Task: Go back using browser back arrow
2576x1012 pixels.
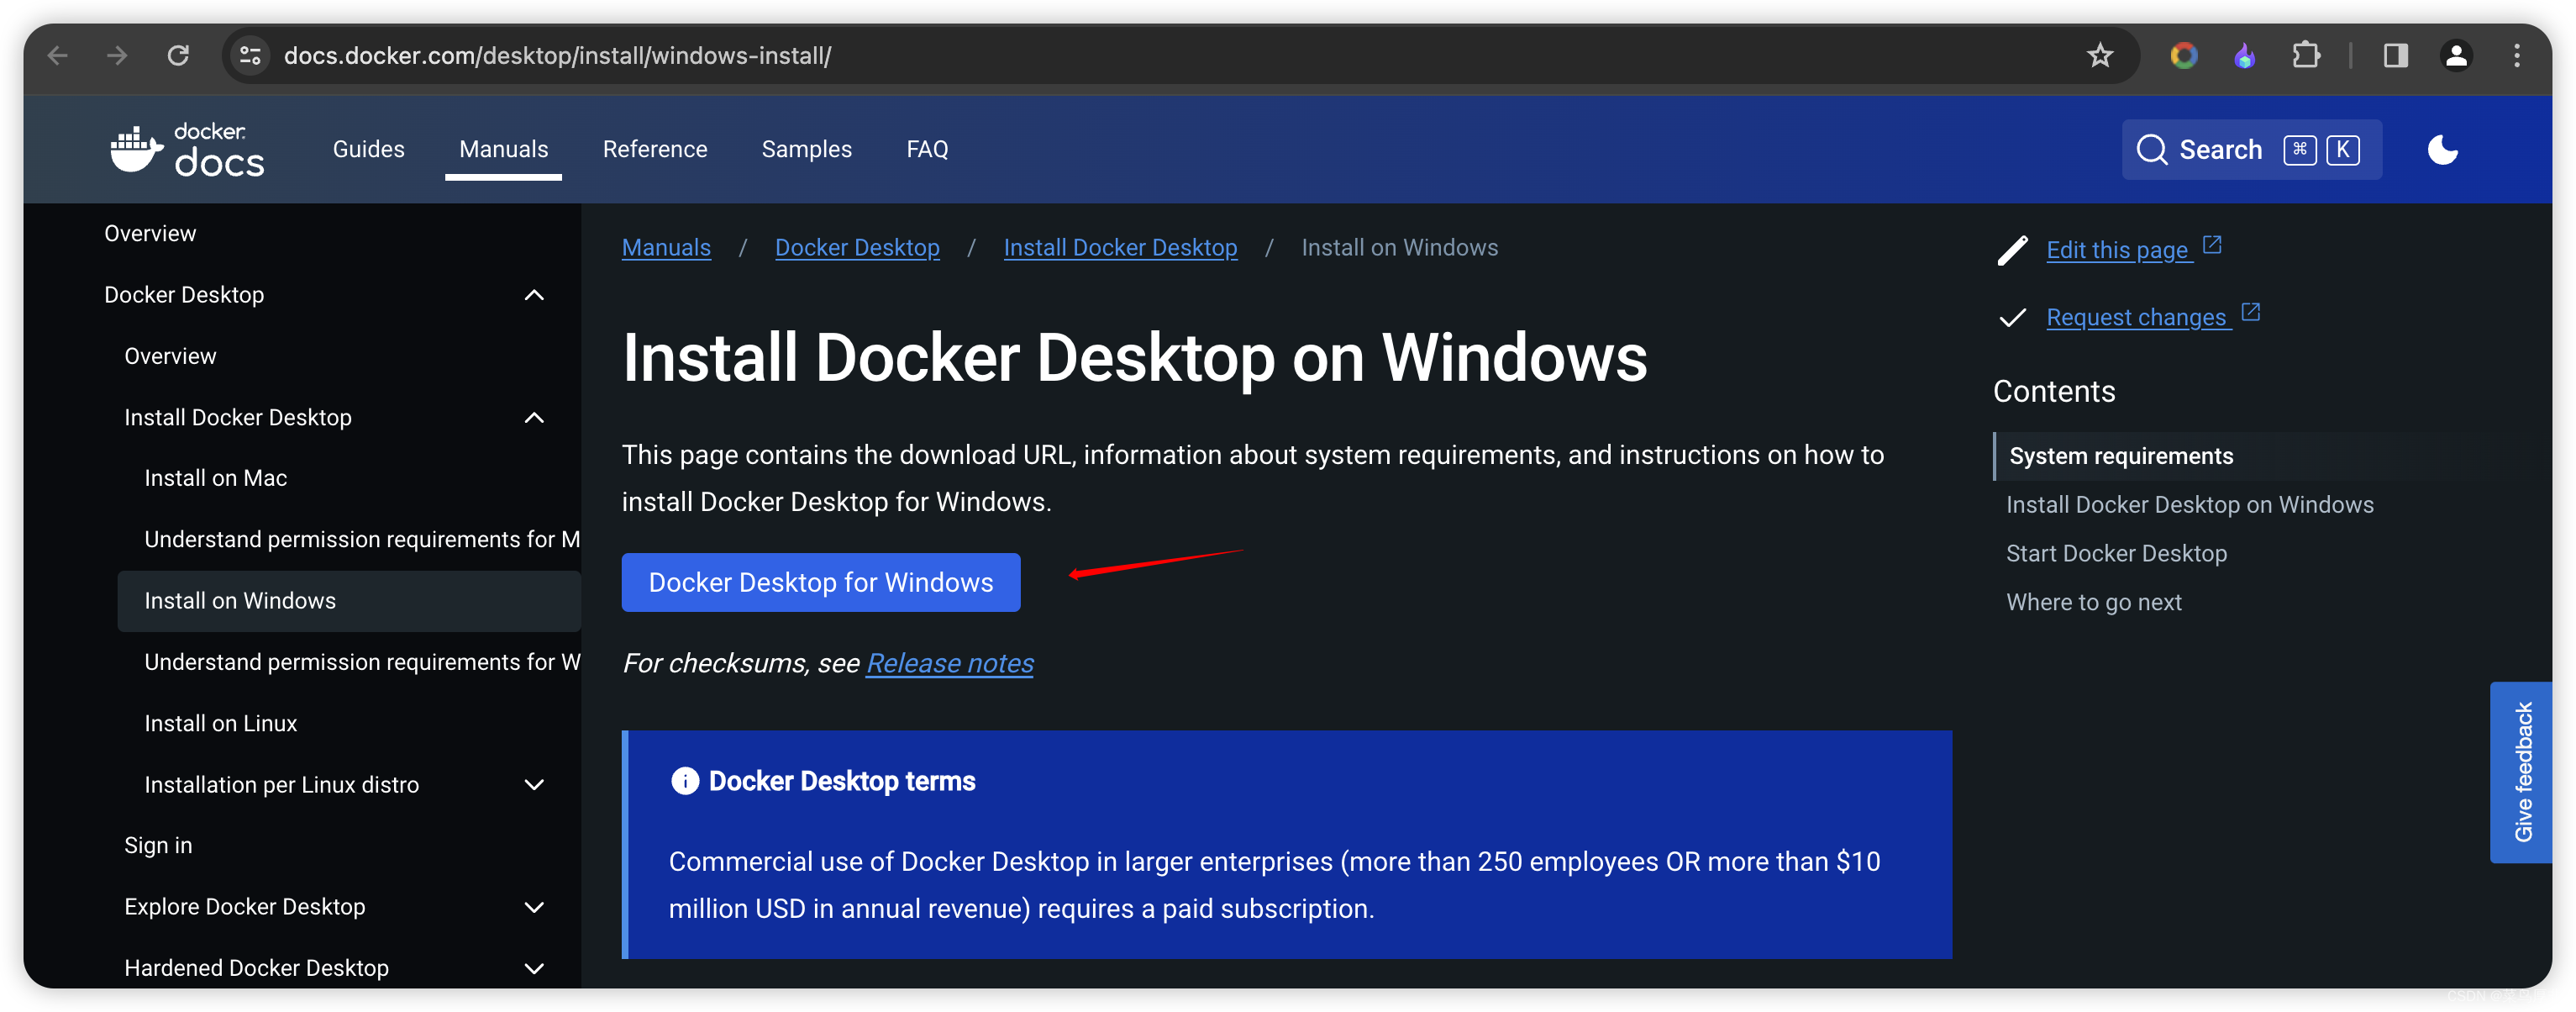Action: pyautogui.click(x=58, y=56)
